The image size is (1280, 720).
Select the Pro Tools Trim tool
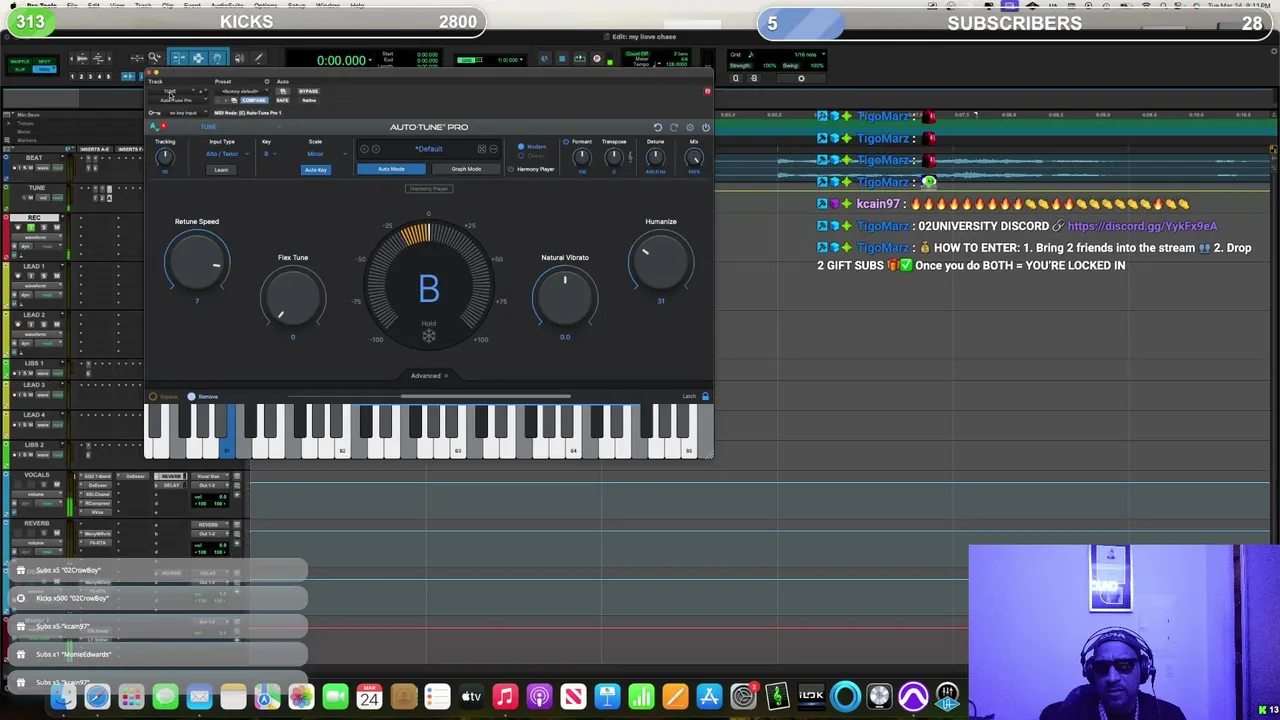[x=179, y=58]
